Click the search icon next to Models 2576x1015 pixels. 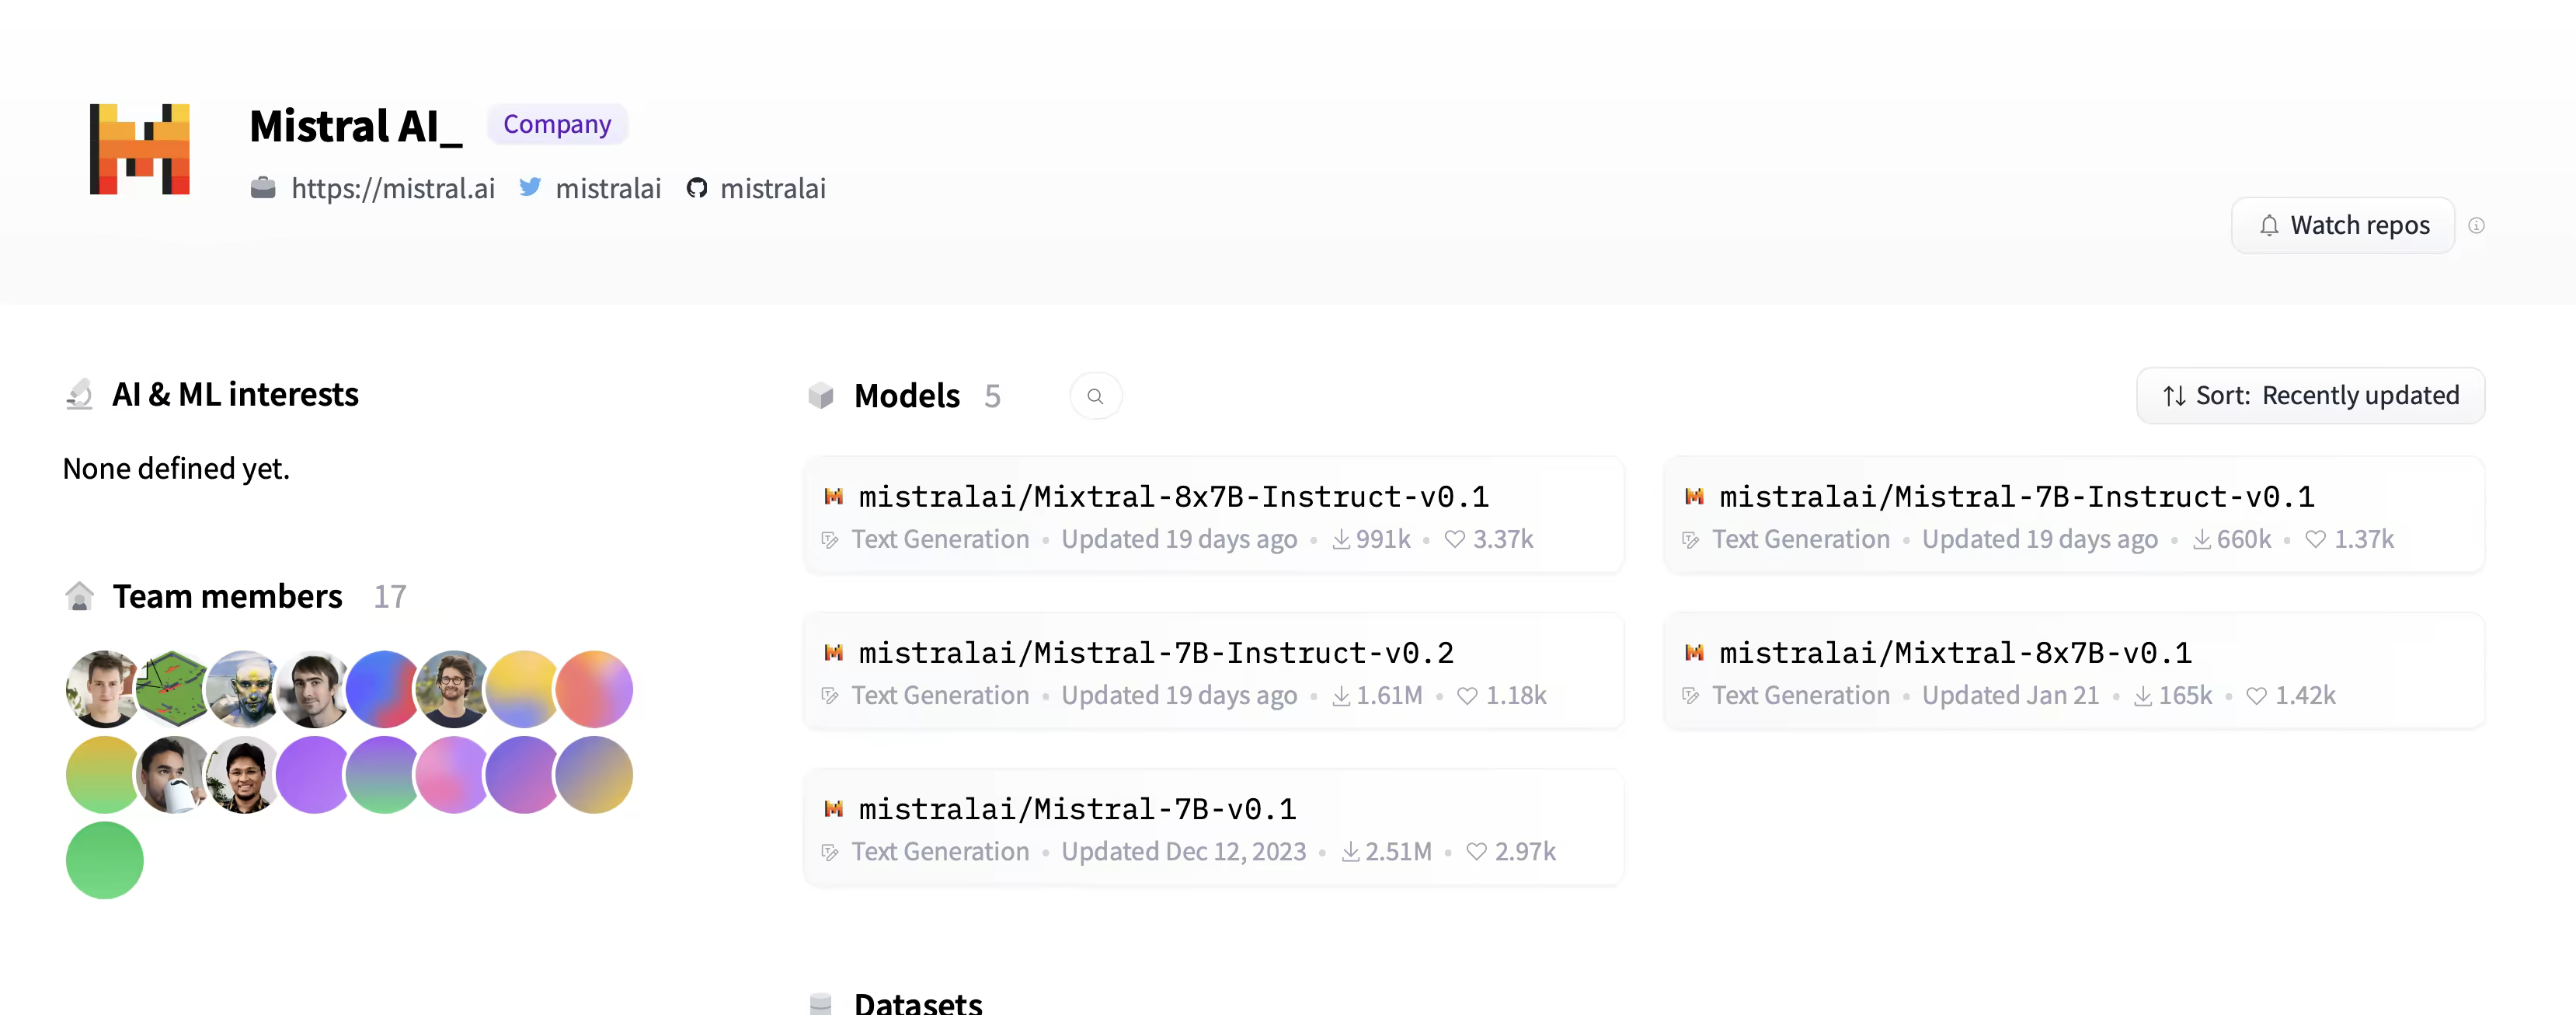point(1096,395)
